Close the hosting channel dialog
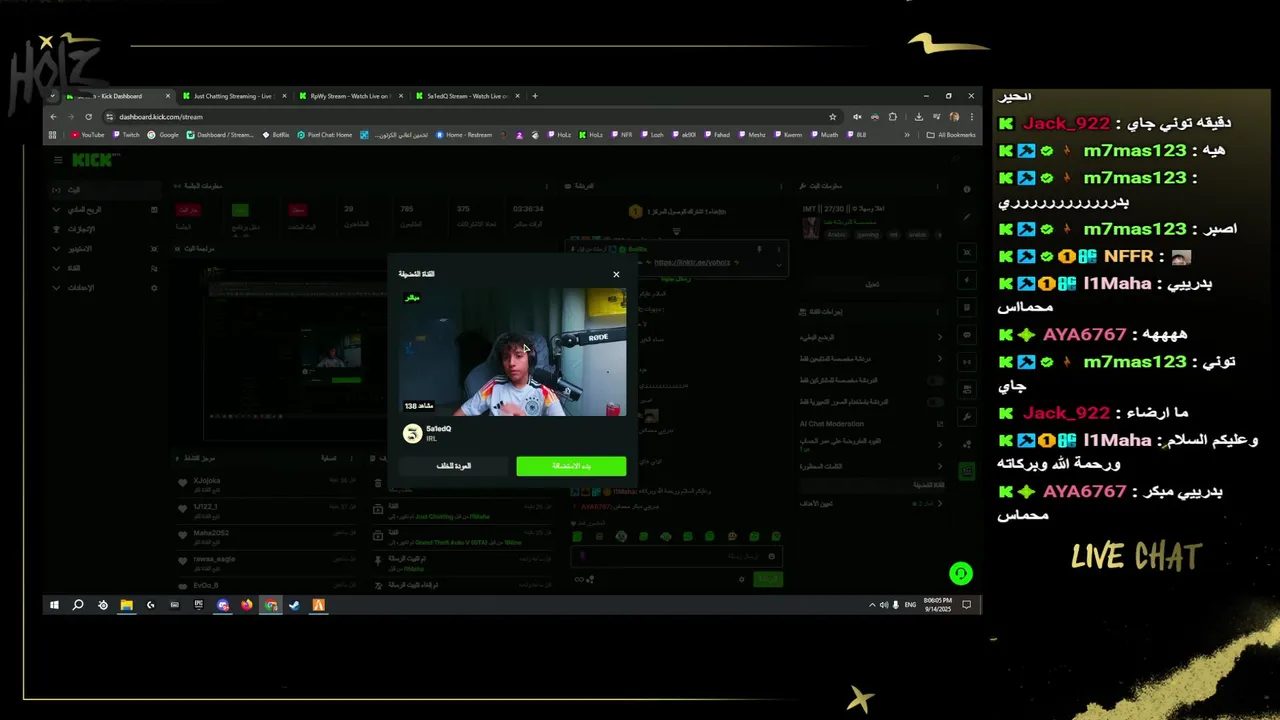 click(x=616, y=274)
